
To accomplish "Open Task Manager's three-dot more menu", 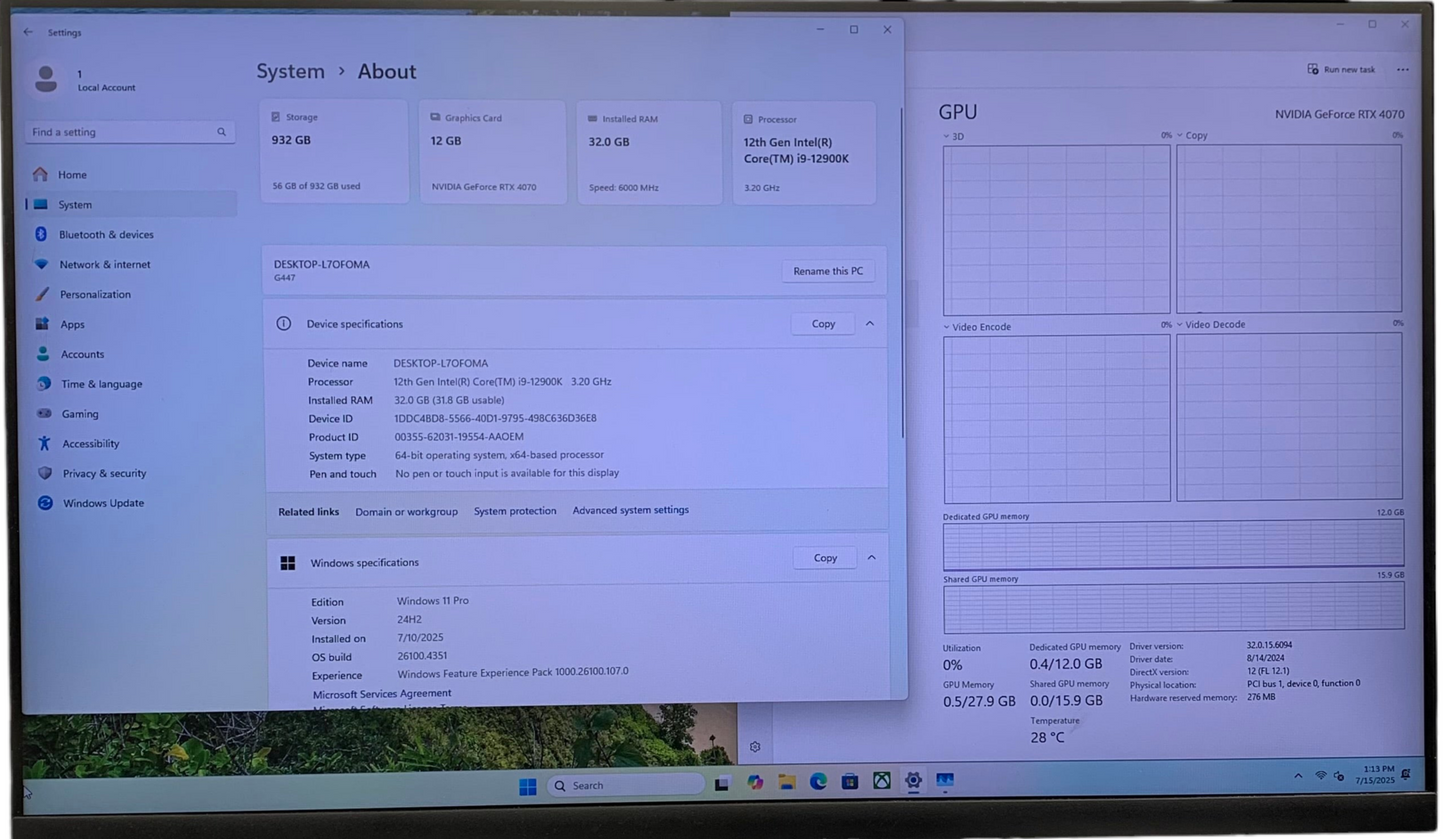I will [1403, 70].
